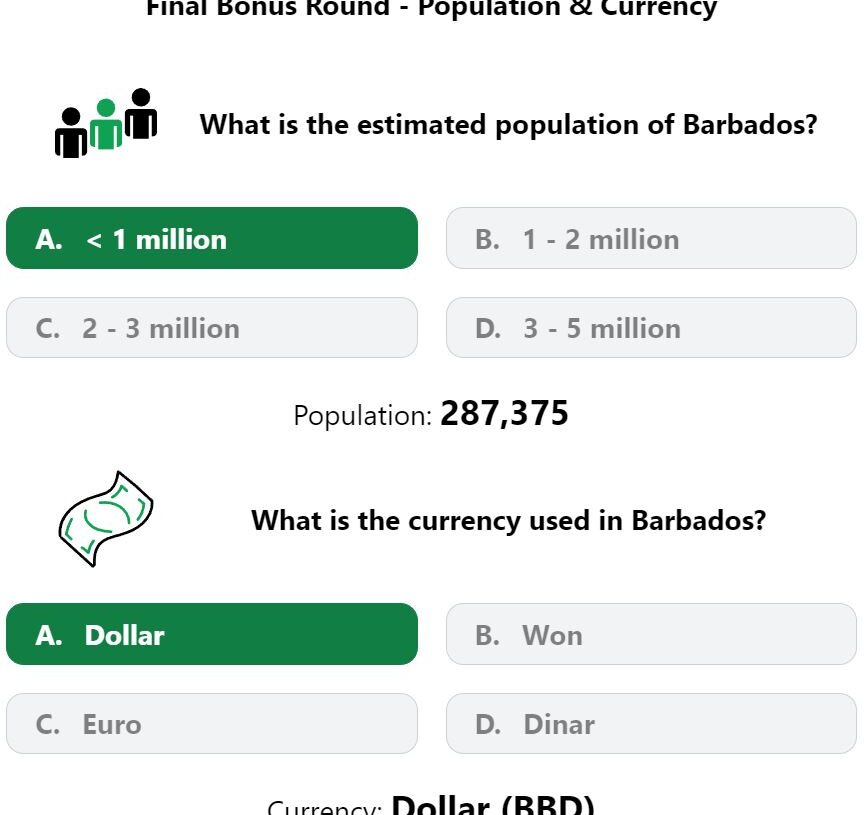Screen dimensions: 866x815
Task: Select answer A '< 1 million'
Action: 212,239
